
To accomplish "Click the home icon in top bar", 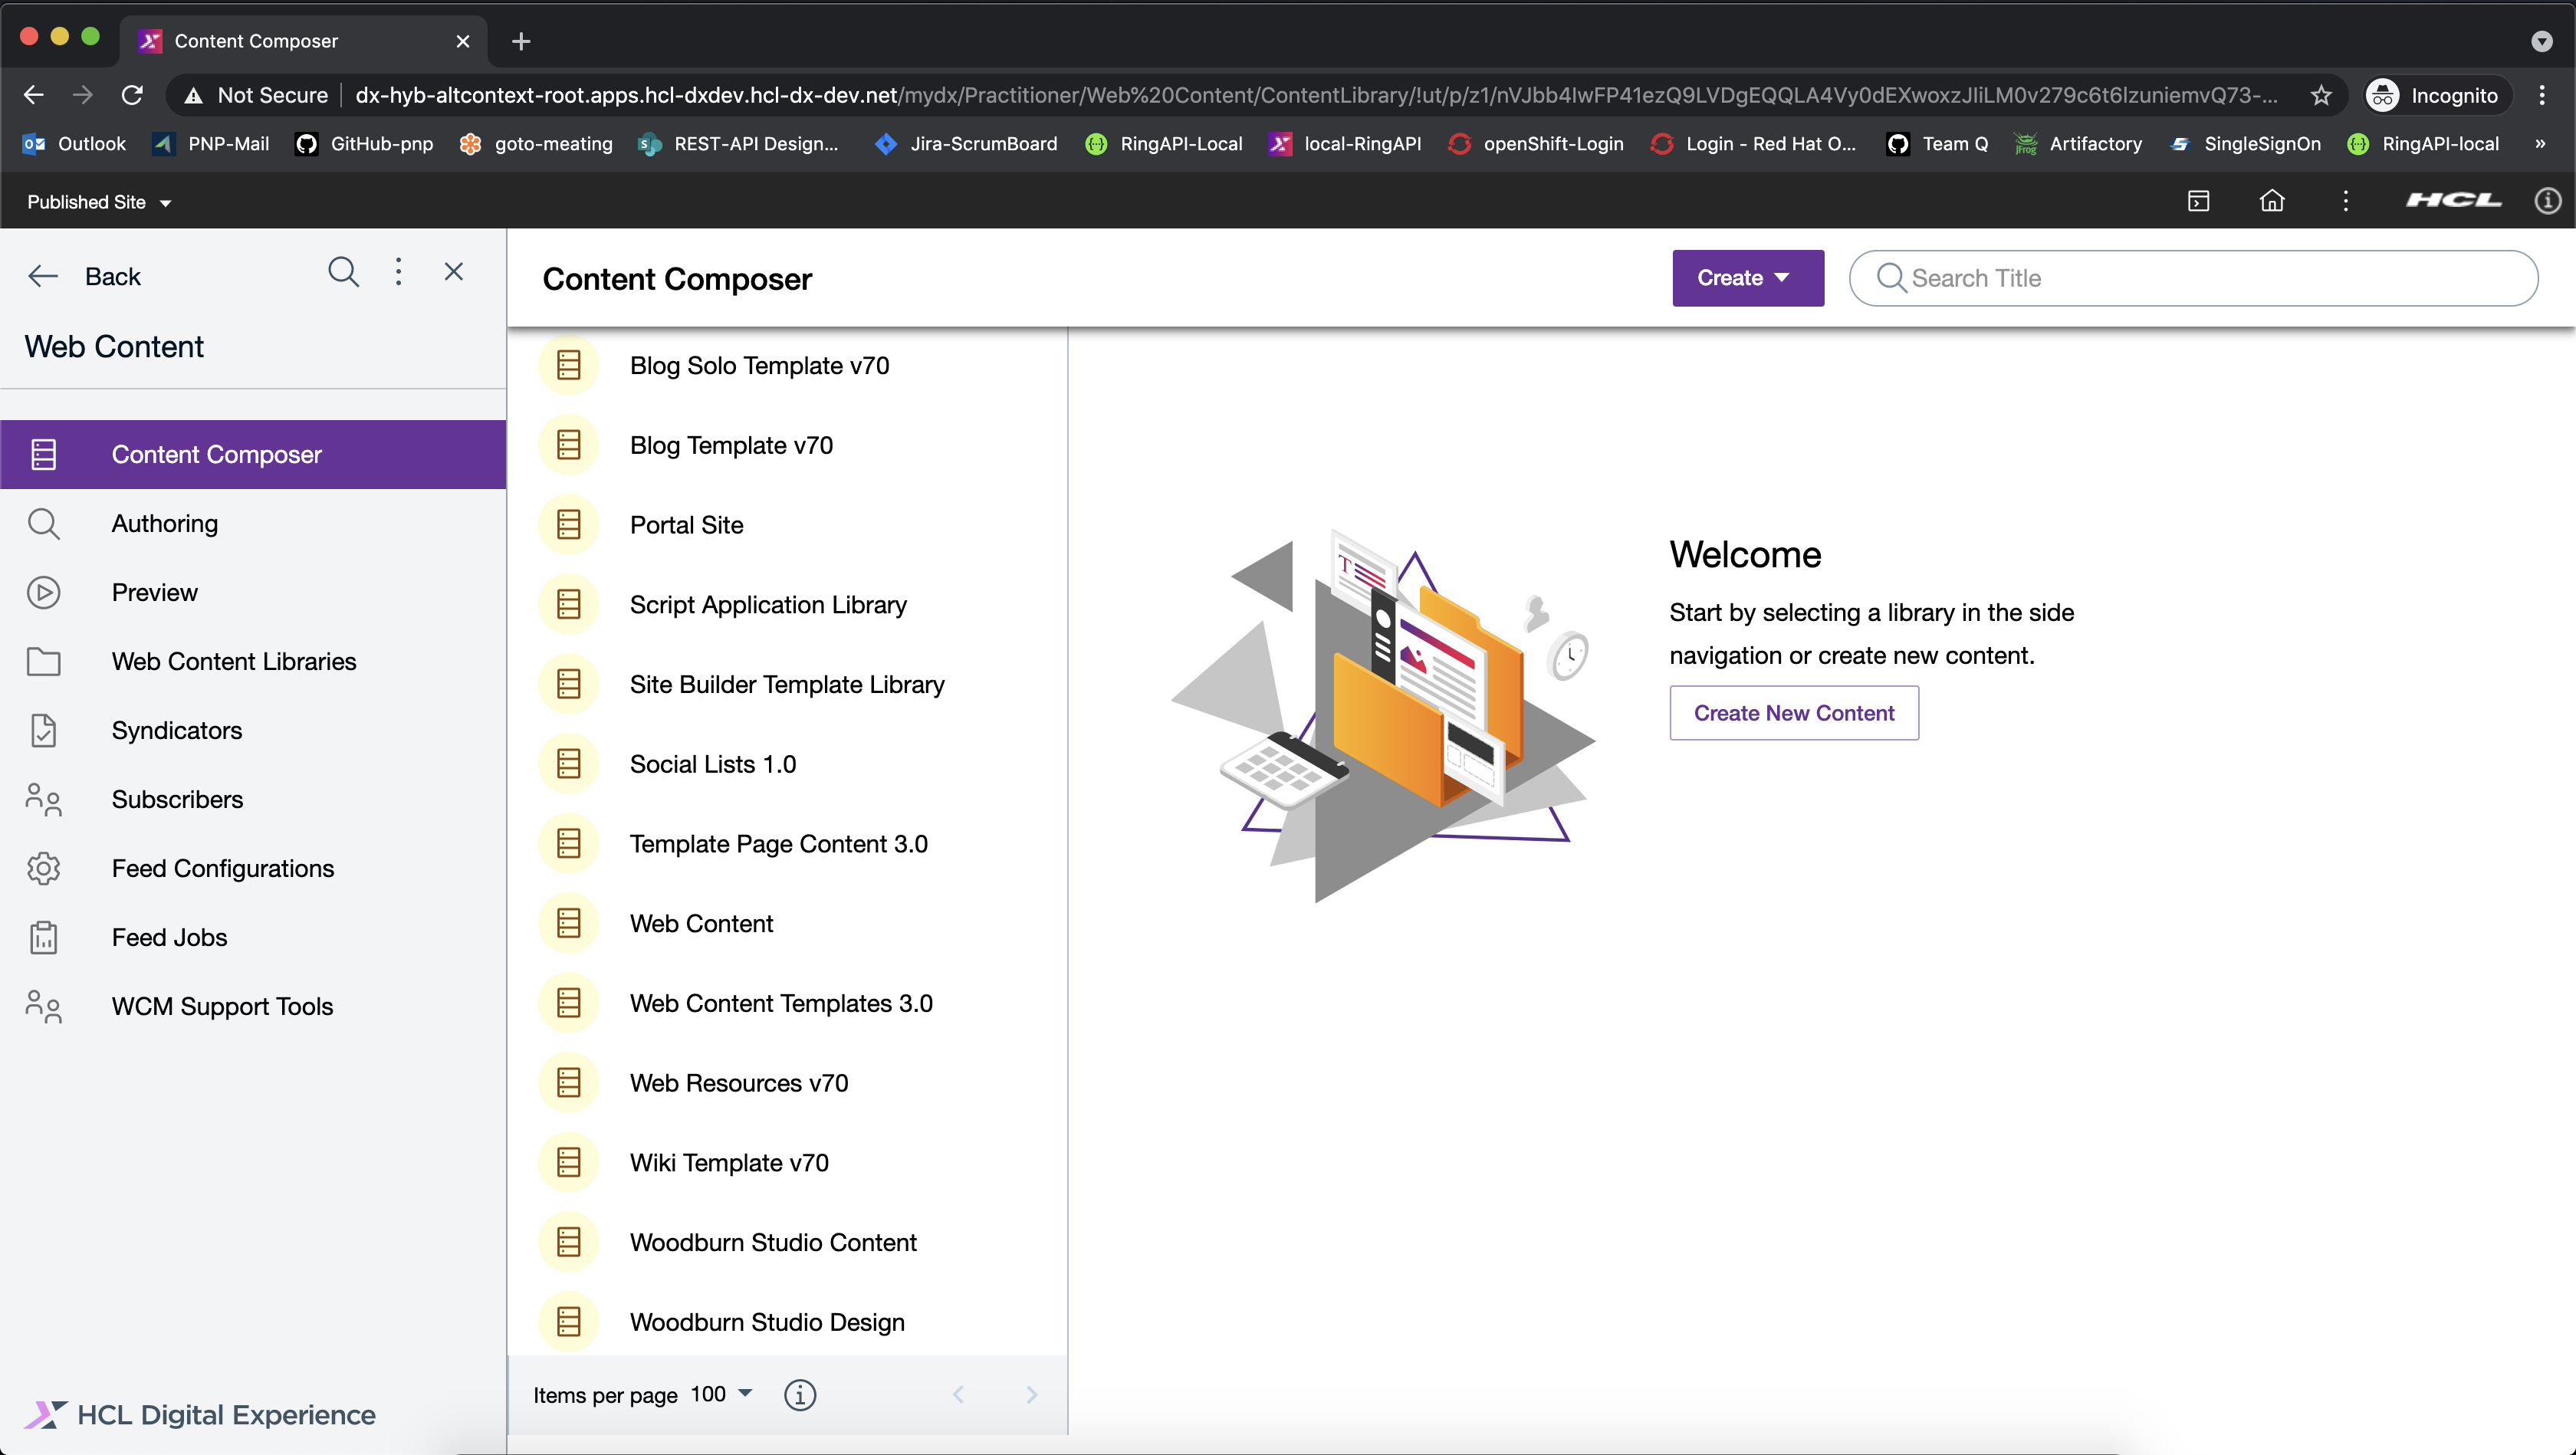I will click(x=2272, y=201).
